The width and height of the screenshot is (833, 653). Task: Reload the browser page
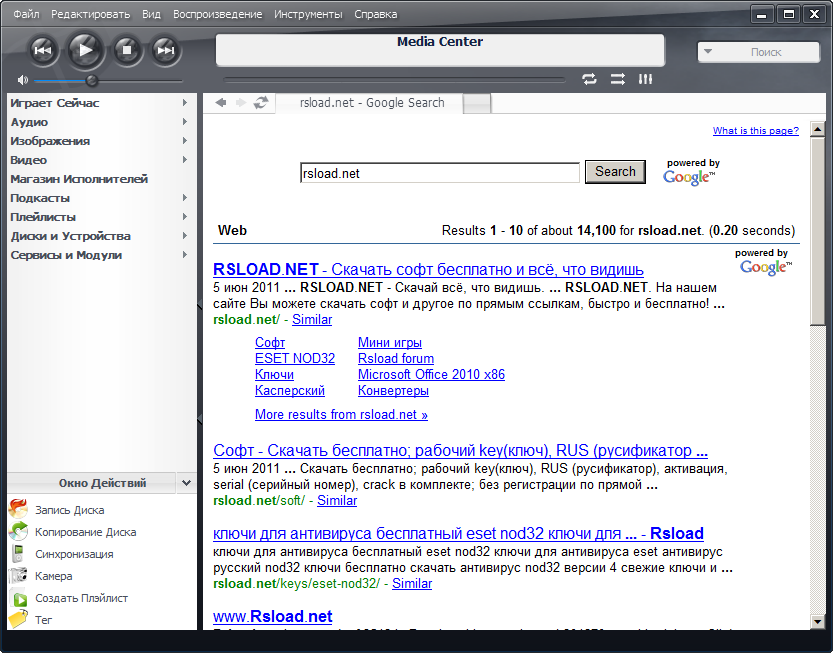pos(261,103)
